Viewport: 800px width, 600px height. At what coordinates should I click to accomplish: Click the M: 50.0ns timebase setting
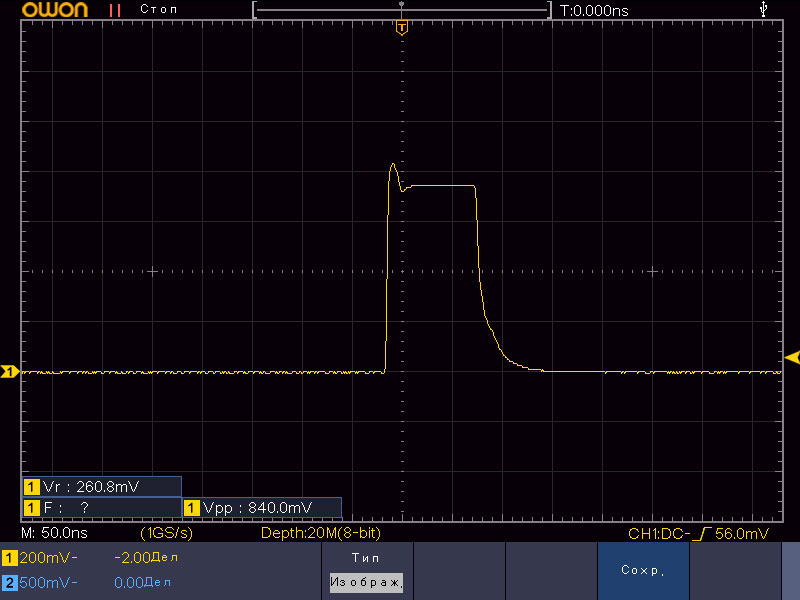point(53,534)
